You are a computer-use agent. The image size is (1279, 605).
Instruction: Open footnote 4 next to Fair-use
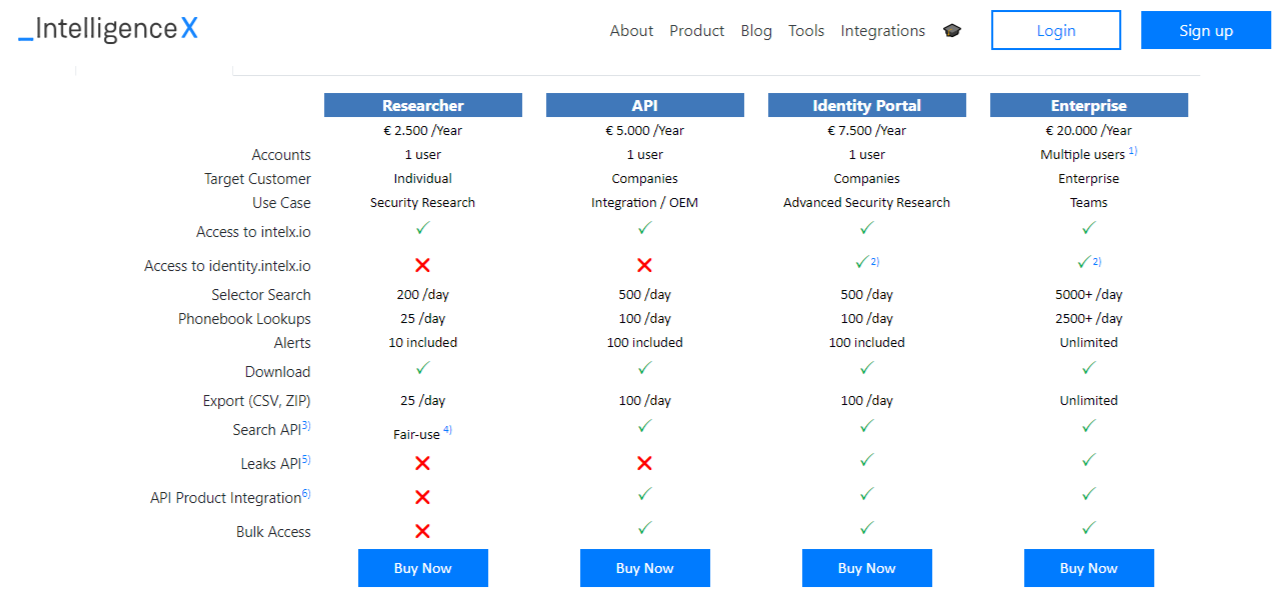coord(448,431)
